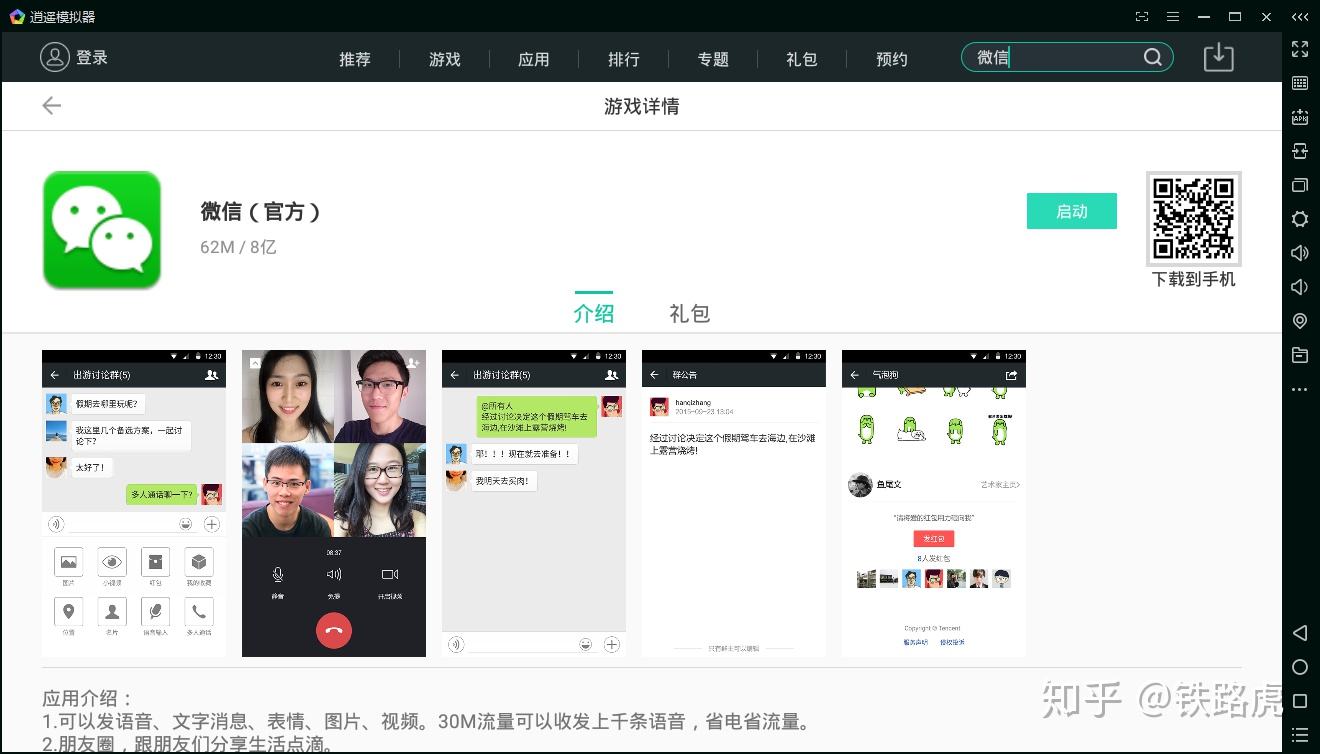Click the user login avatar icon
The height and width of the screenshot is (754, 1320).
[x=55, y=57]
